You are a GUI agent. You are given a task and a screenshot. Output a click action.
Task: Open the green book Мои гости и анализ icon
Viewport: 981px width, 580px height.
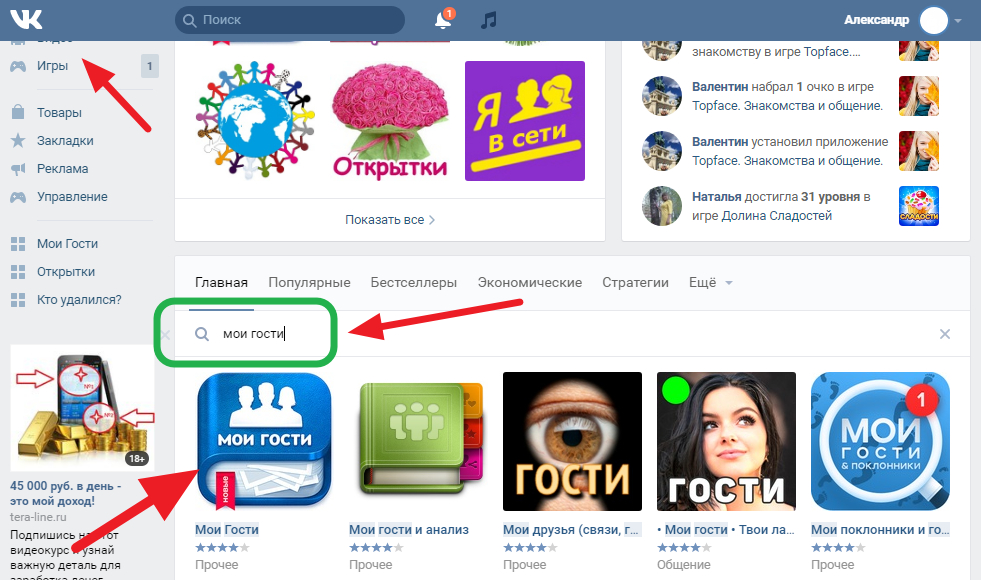tap(419, 441)
